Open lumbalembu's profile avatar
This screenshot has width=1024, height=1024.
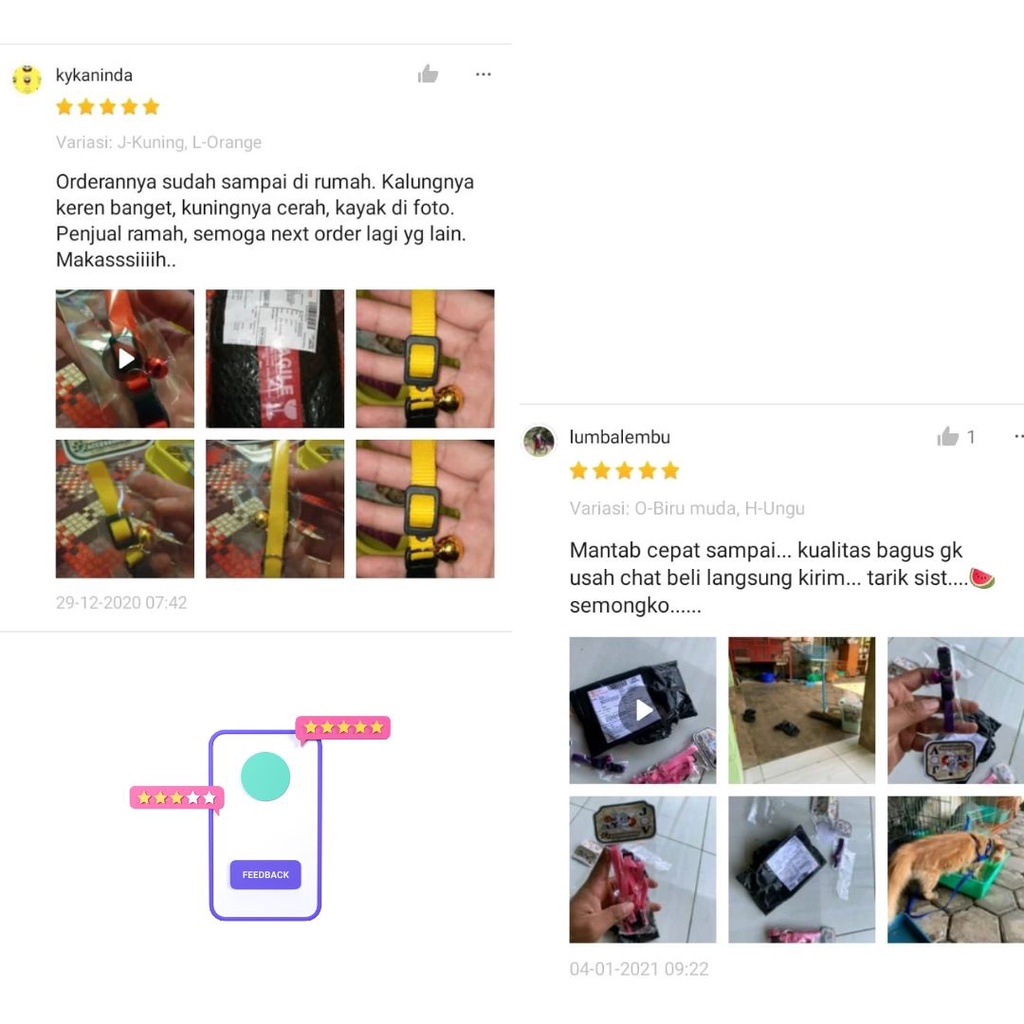pyautogui.click(x=539, y=441)
